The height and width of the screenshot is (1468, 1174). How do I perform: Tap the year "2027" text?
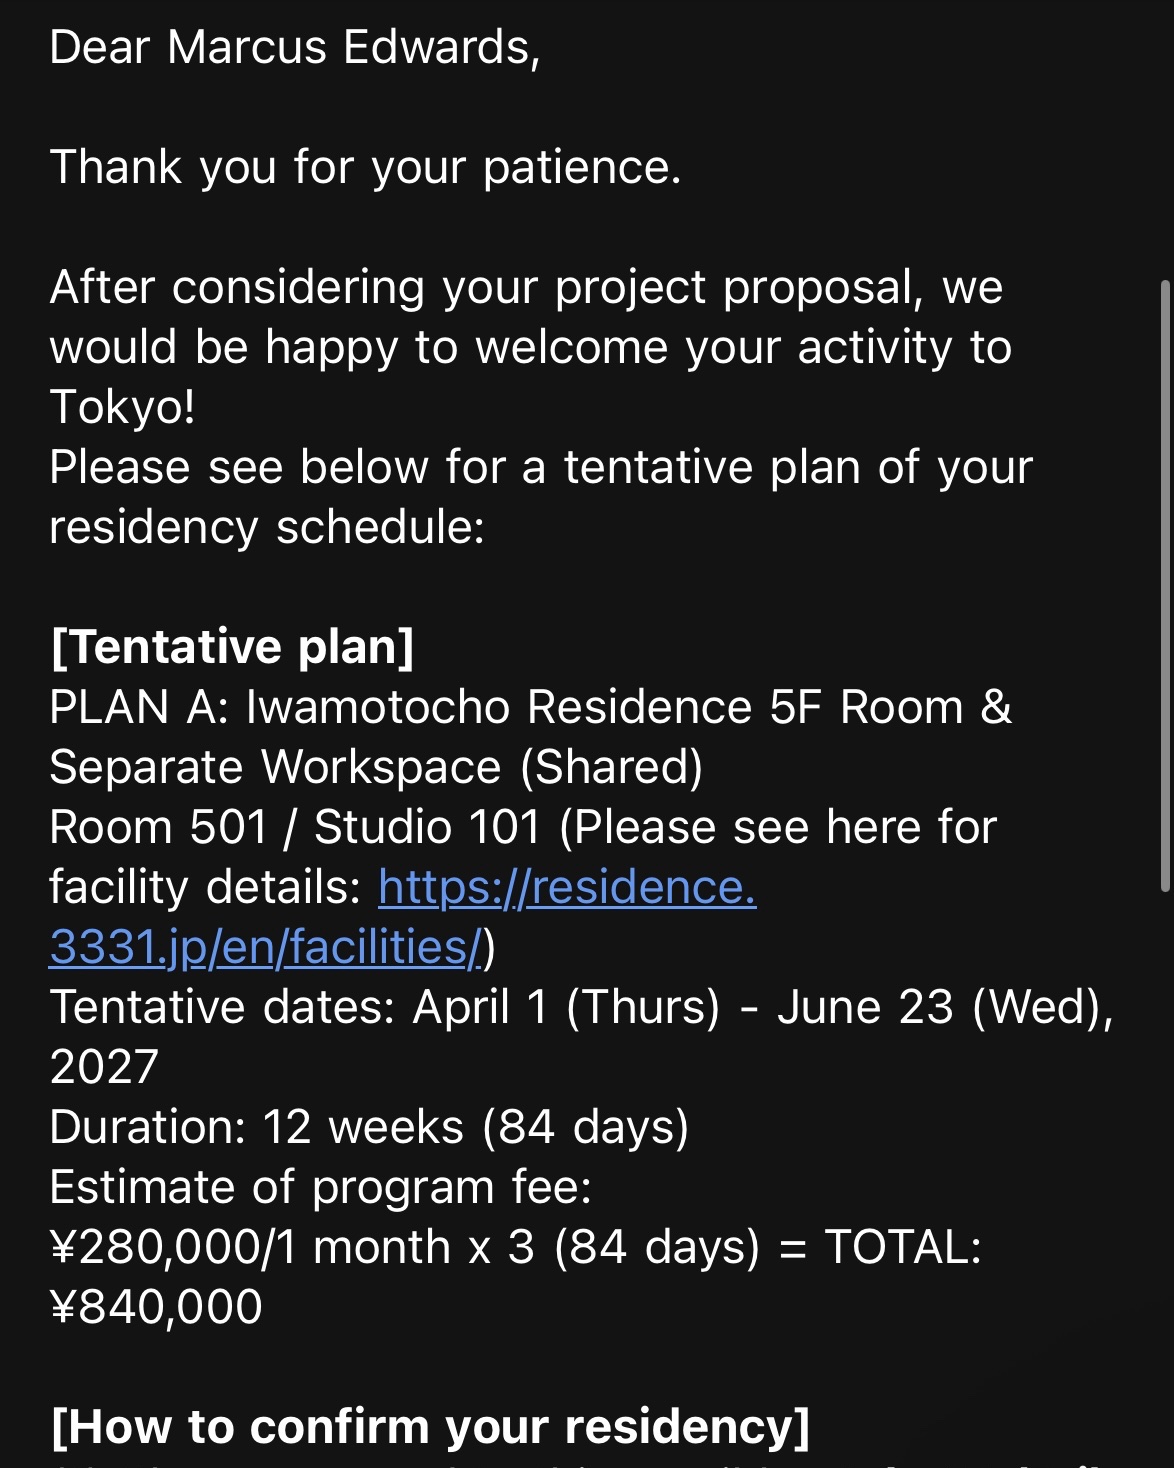[104, 1067]
